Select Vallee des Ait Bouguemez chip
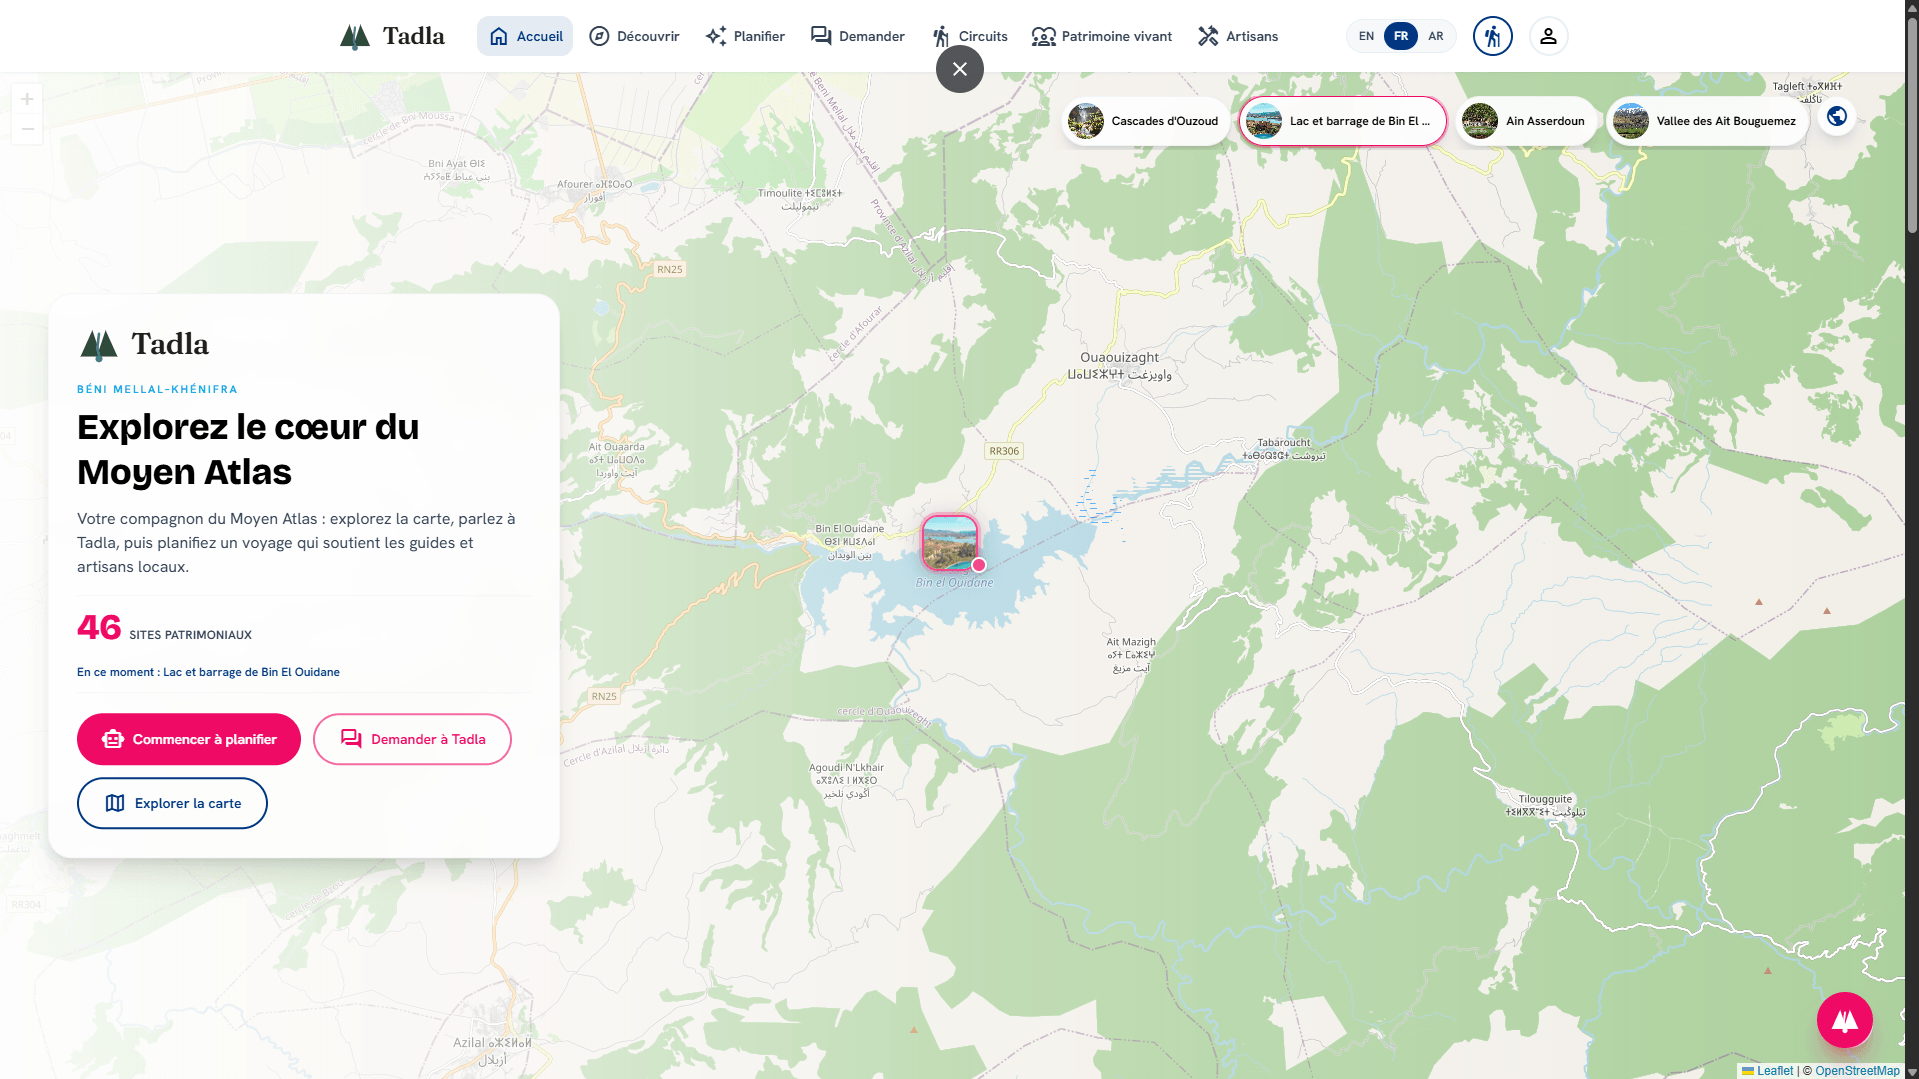Viewport: 1919px width, 1079px height. point(1707,121)
